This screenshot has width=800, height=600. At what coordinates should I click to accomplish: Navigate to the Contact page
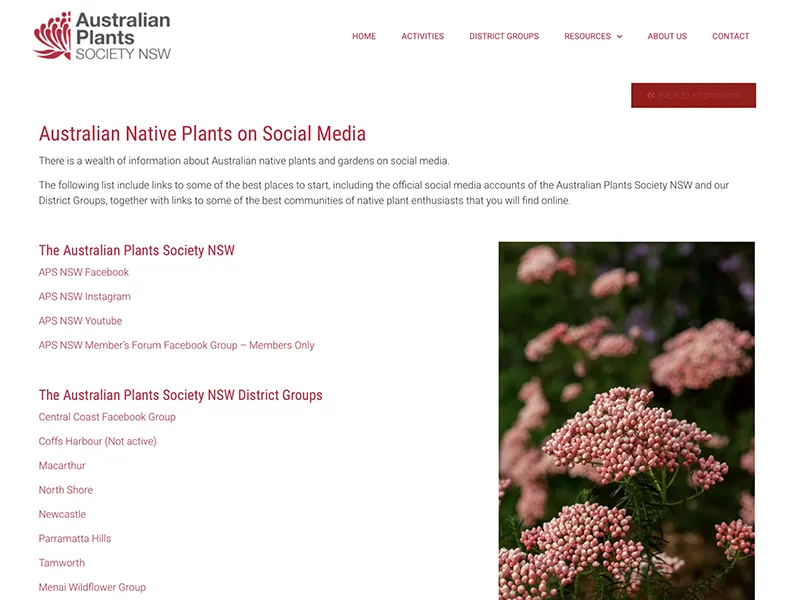coord(730,36)
